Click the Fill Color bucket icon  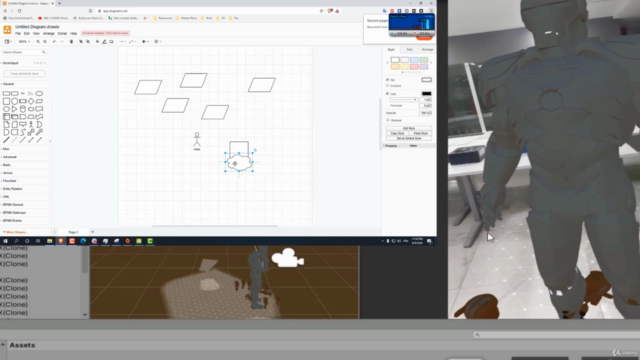click(x=98, y=42)
